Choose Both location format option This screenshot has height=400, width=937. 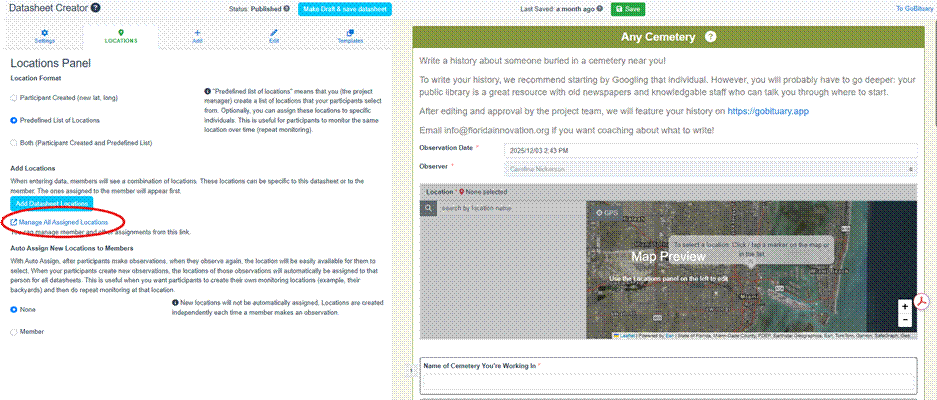click(14, 143)
